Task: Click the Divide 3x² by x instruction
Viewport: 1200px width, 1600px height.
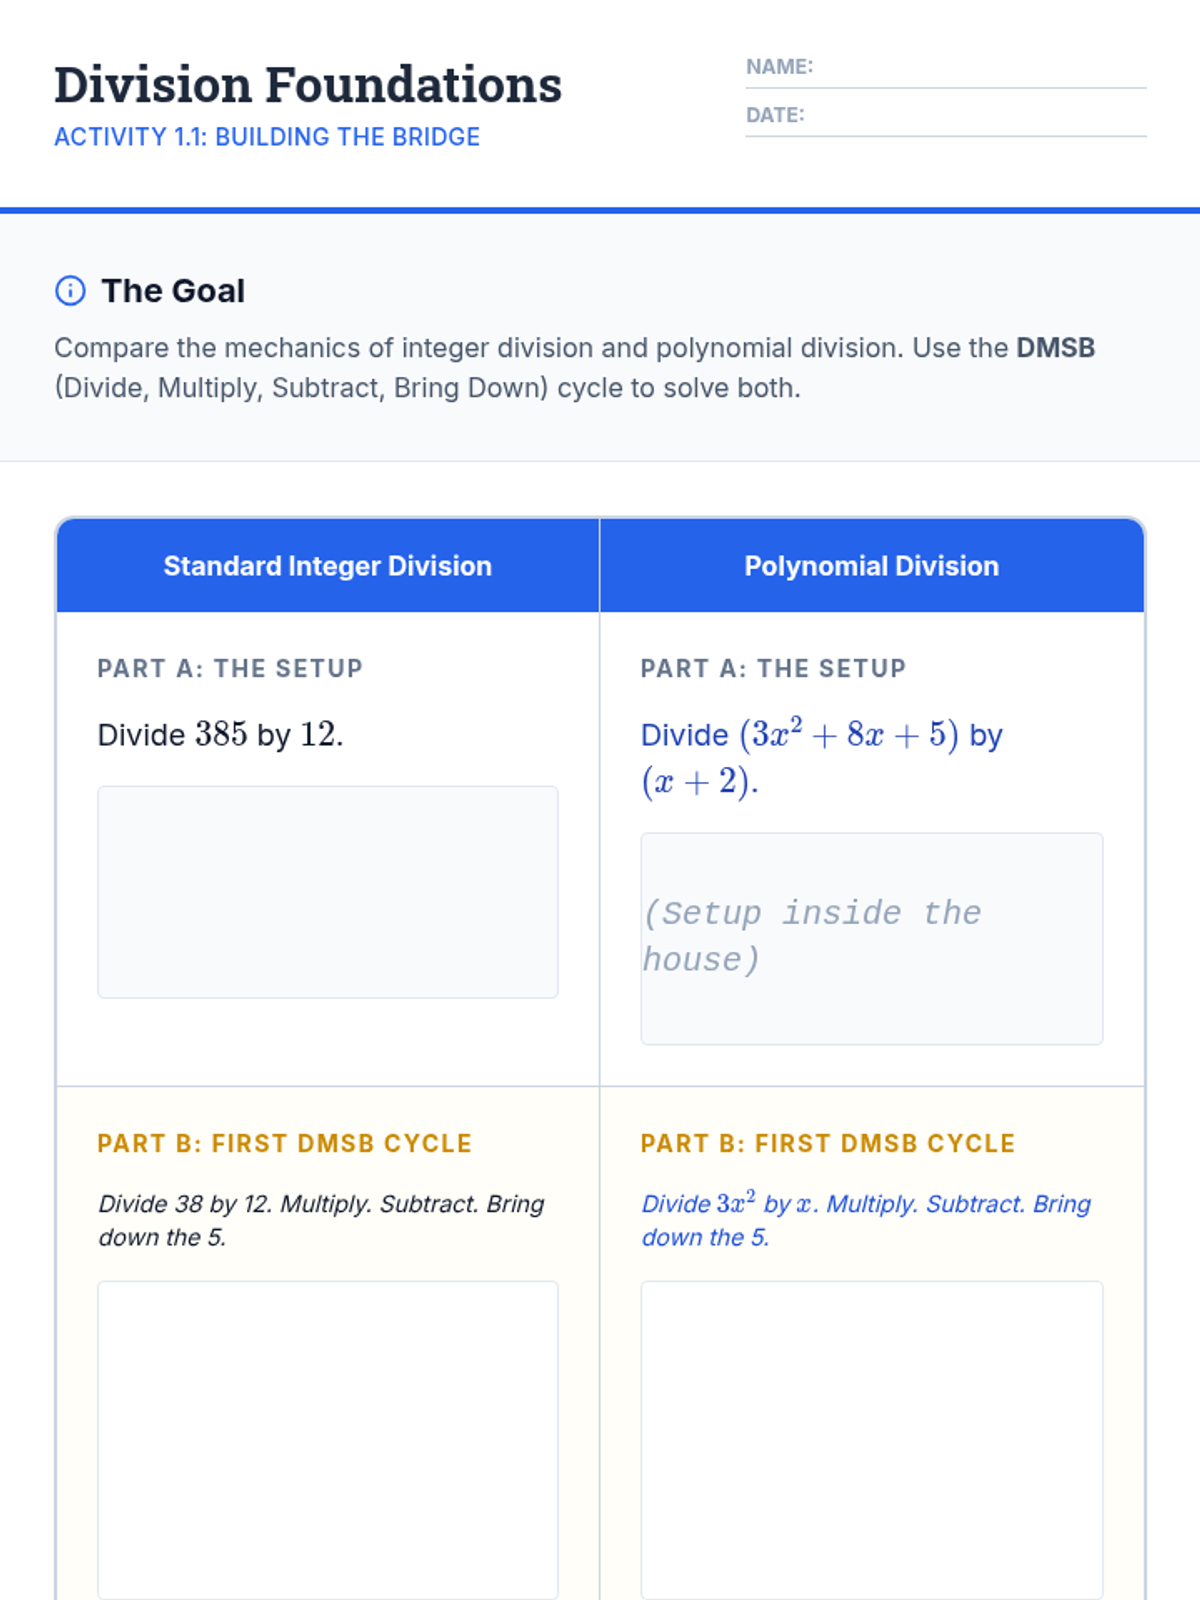Action: (x=865, y=1220)
